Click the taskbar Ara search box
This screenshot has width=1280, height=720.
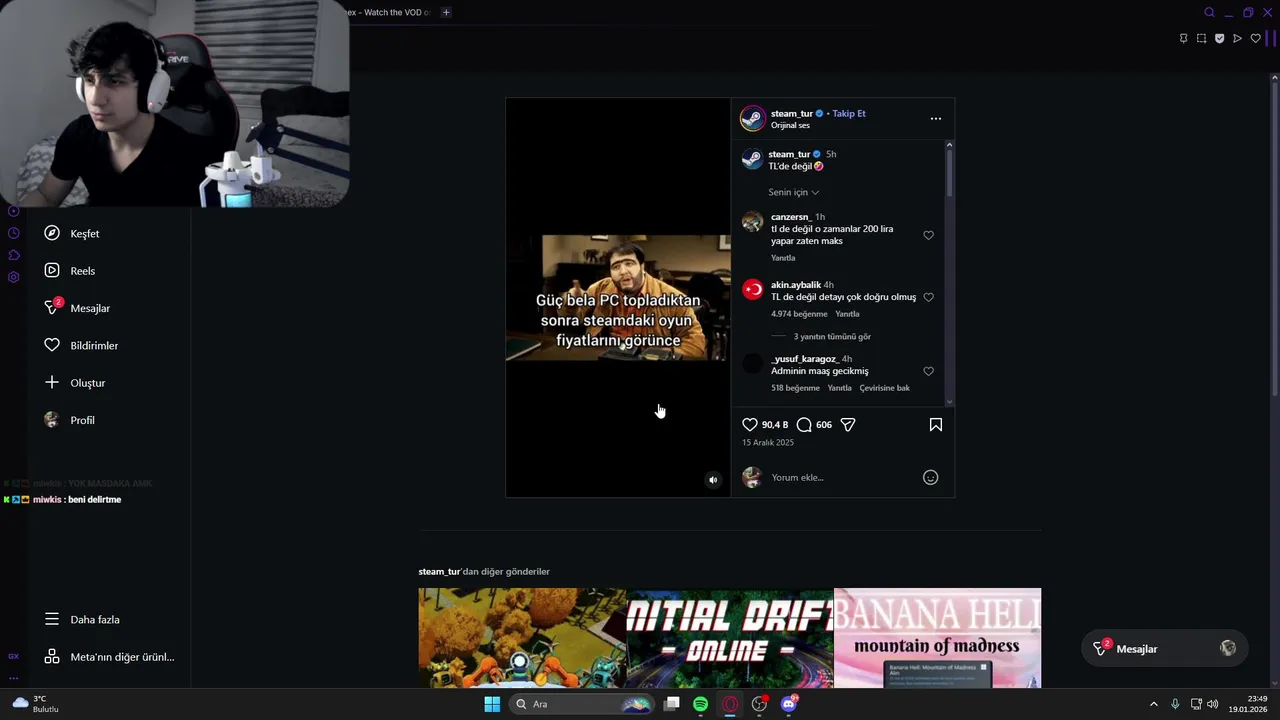(x=580, y=704)
